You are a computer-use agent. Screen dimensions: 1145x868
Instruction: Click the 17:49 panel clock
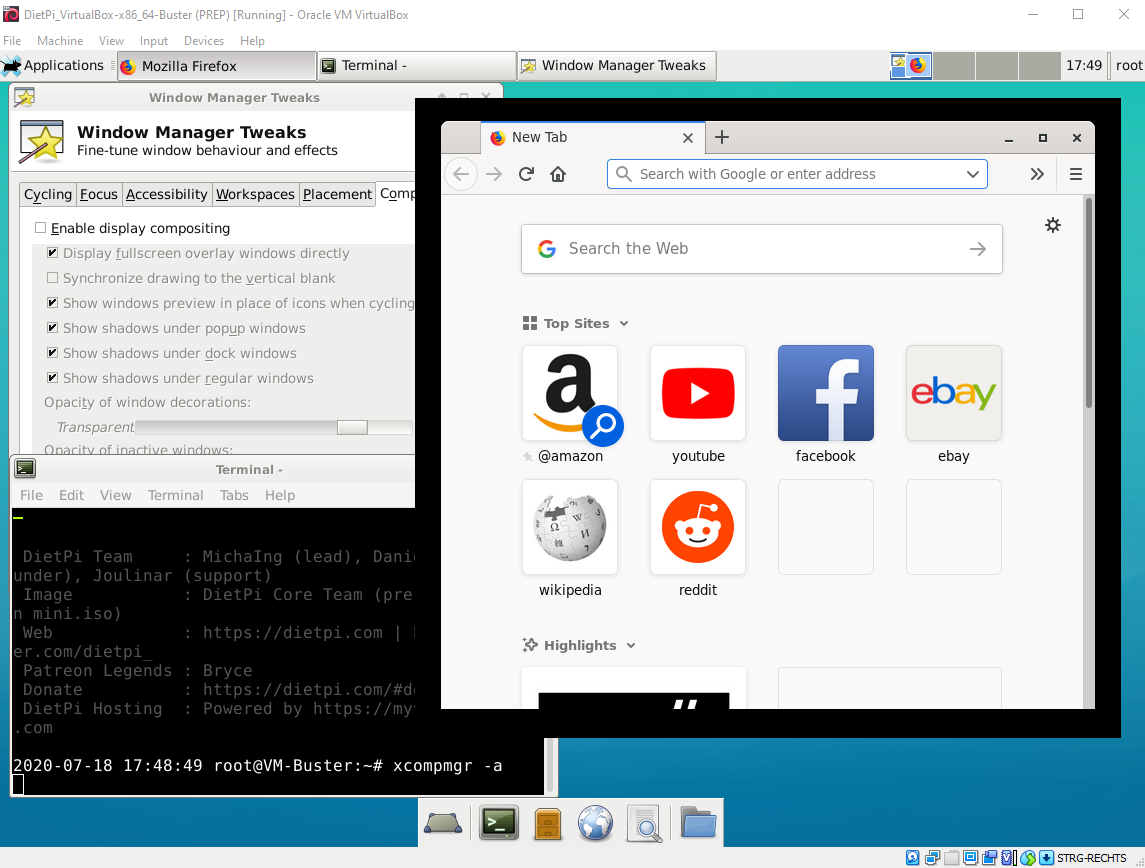coord(1084,66)
